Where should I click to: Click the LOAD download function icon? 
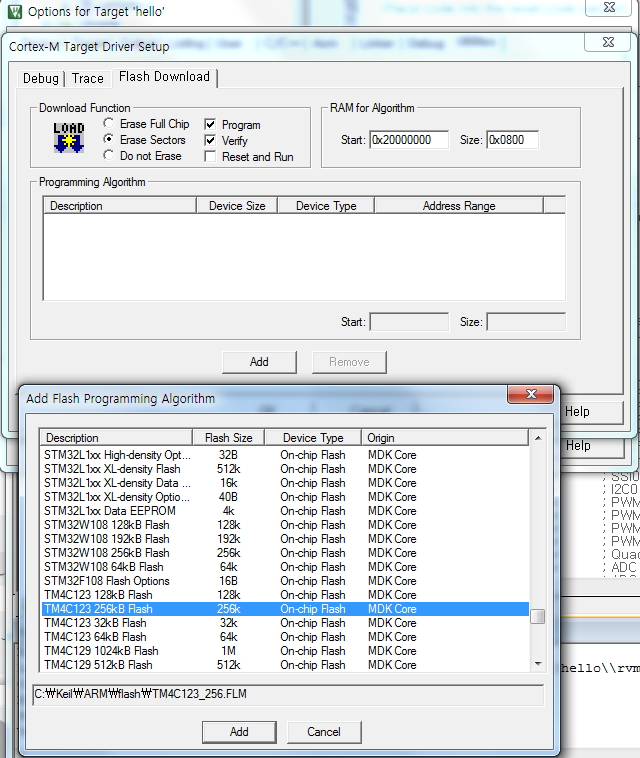point(69,138)
